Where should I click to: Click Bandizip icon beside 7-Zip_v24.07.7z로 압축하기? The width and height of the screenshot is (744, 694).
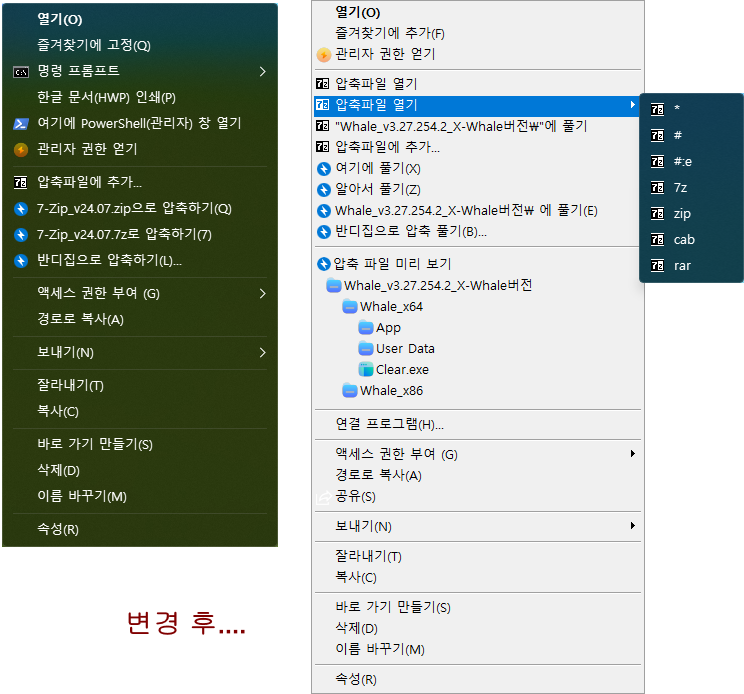click(x=21, y=234)
